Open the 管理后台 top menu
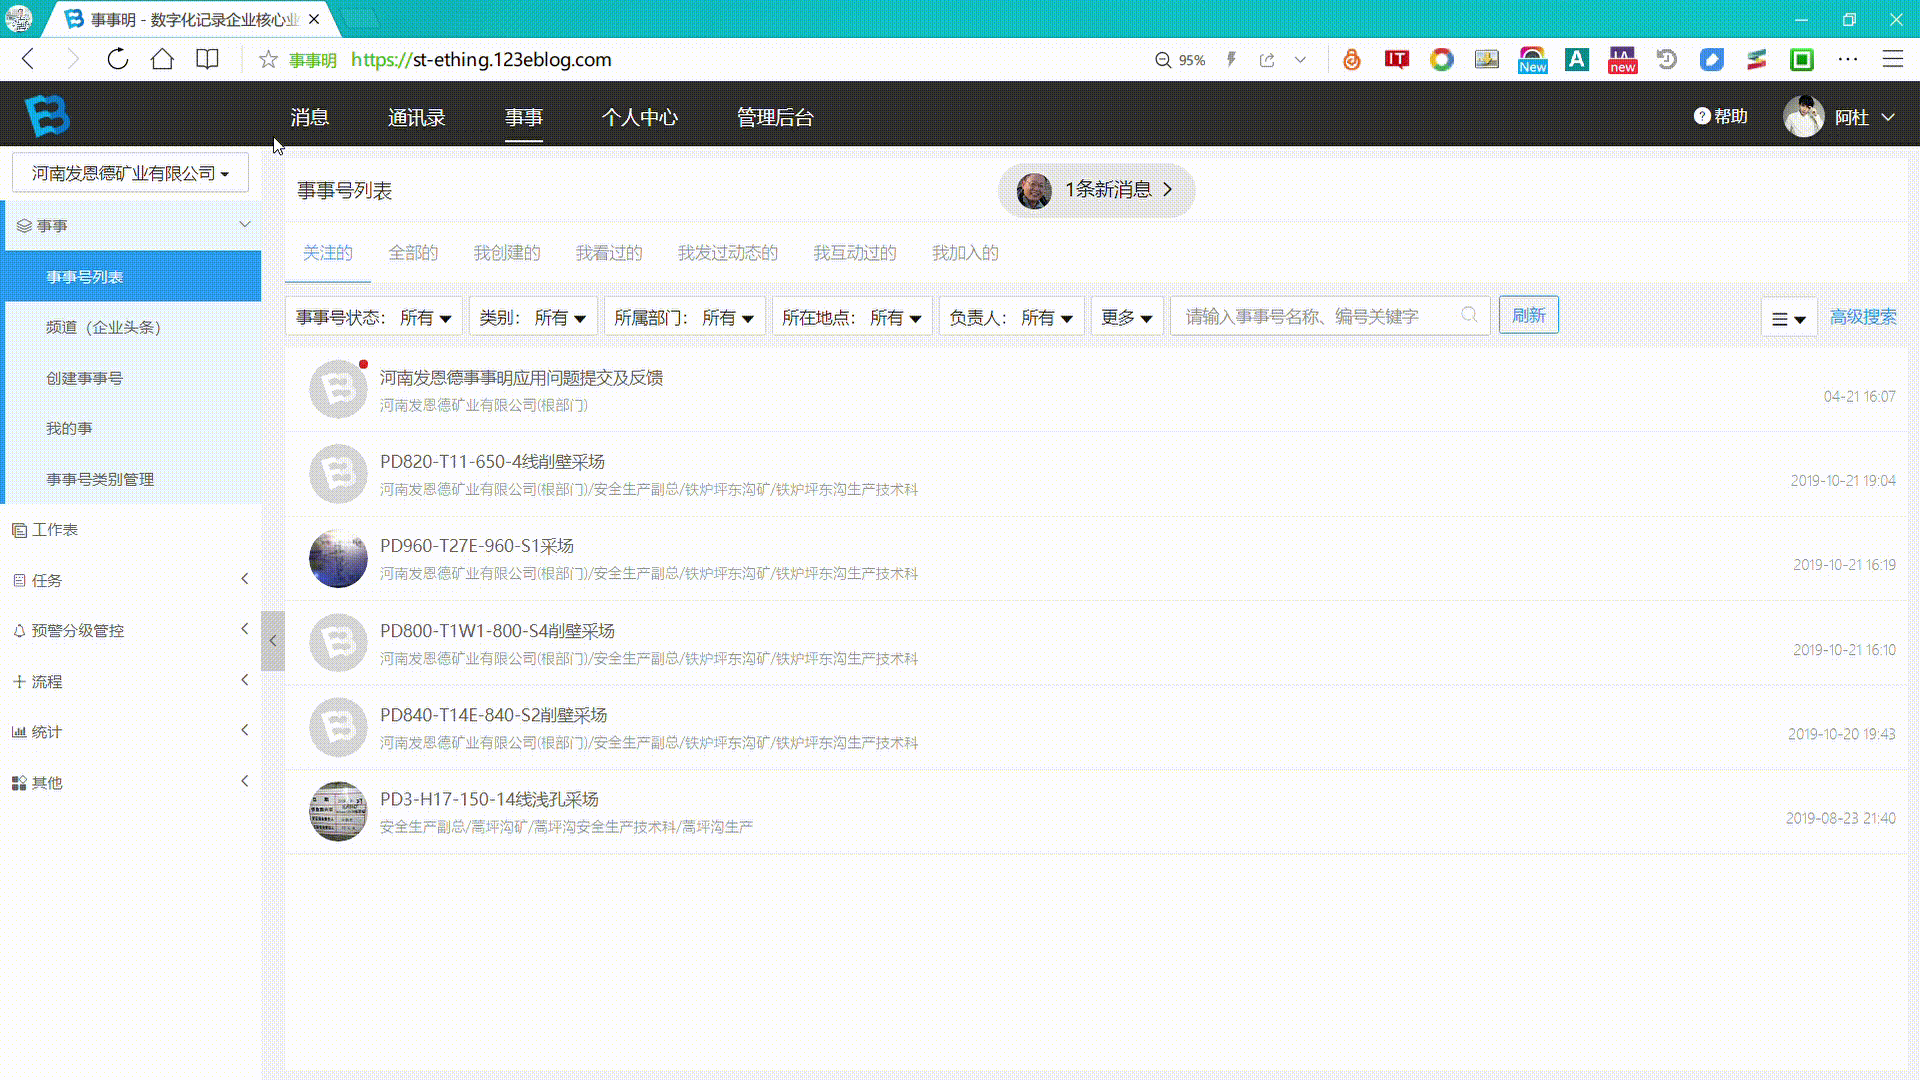 (775, 117)
